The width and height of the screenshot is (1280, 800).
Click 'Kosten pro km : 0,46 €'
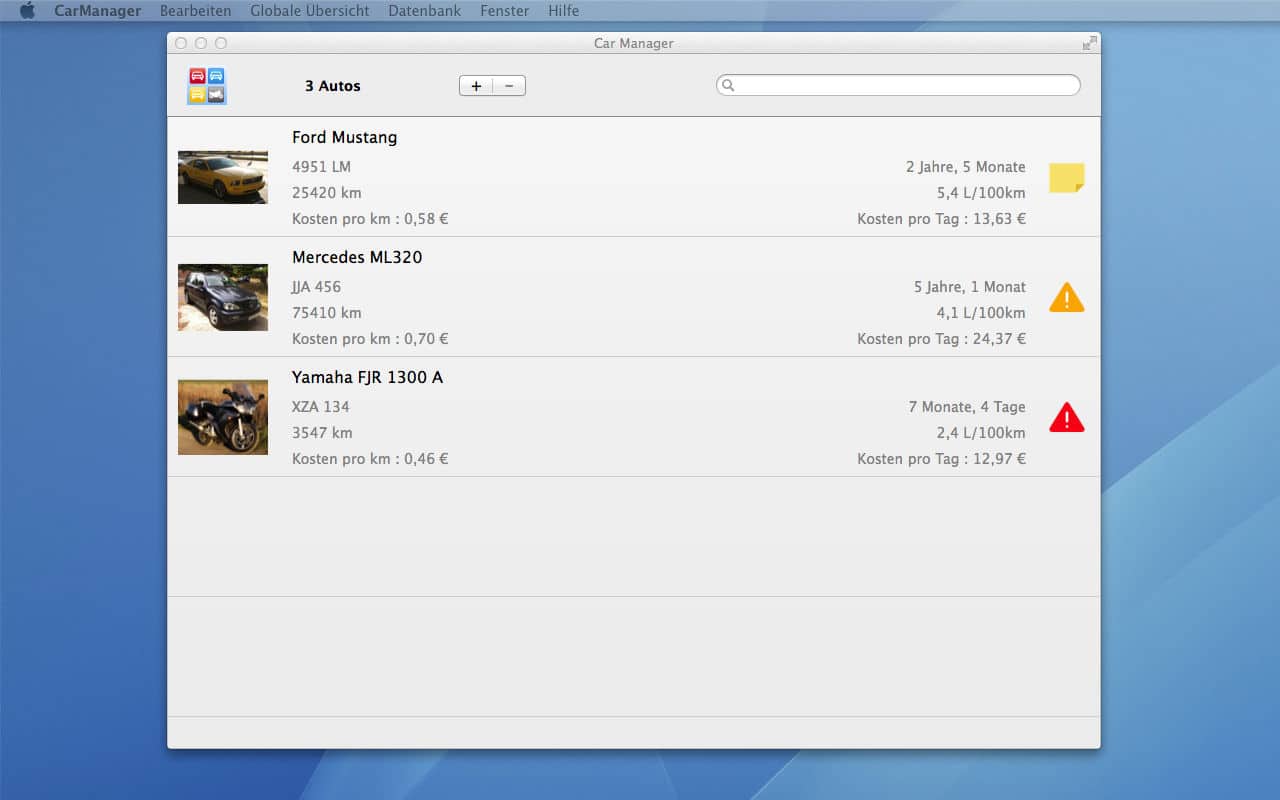tap(370, 459)
